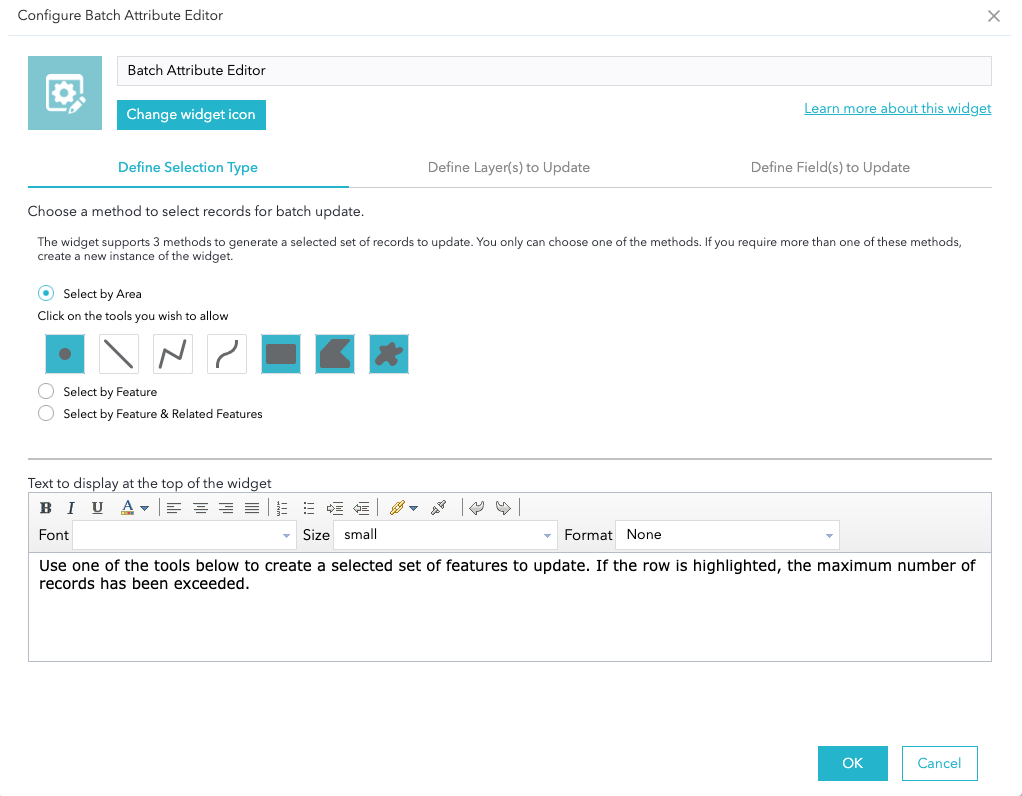
Task: Open the font color dropdown arrow
Action: click(x=145, y=508)
